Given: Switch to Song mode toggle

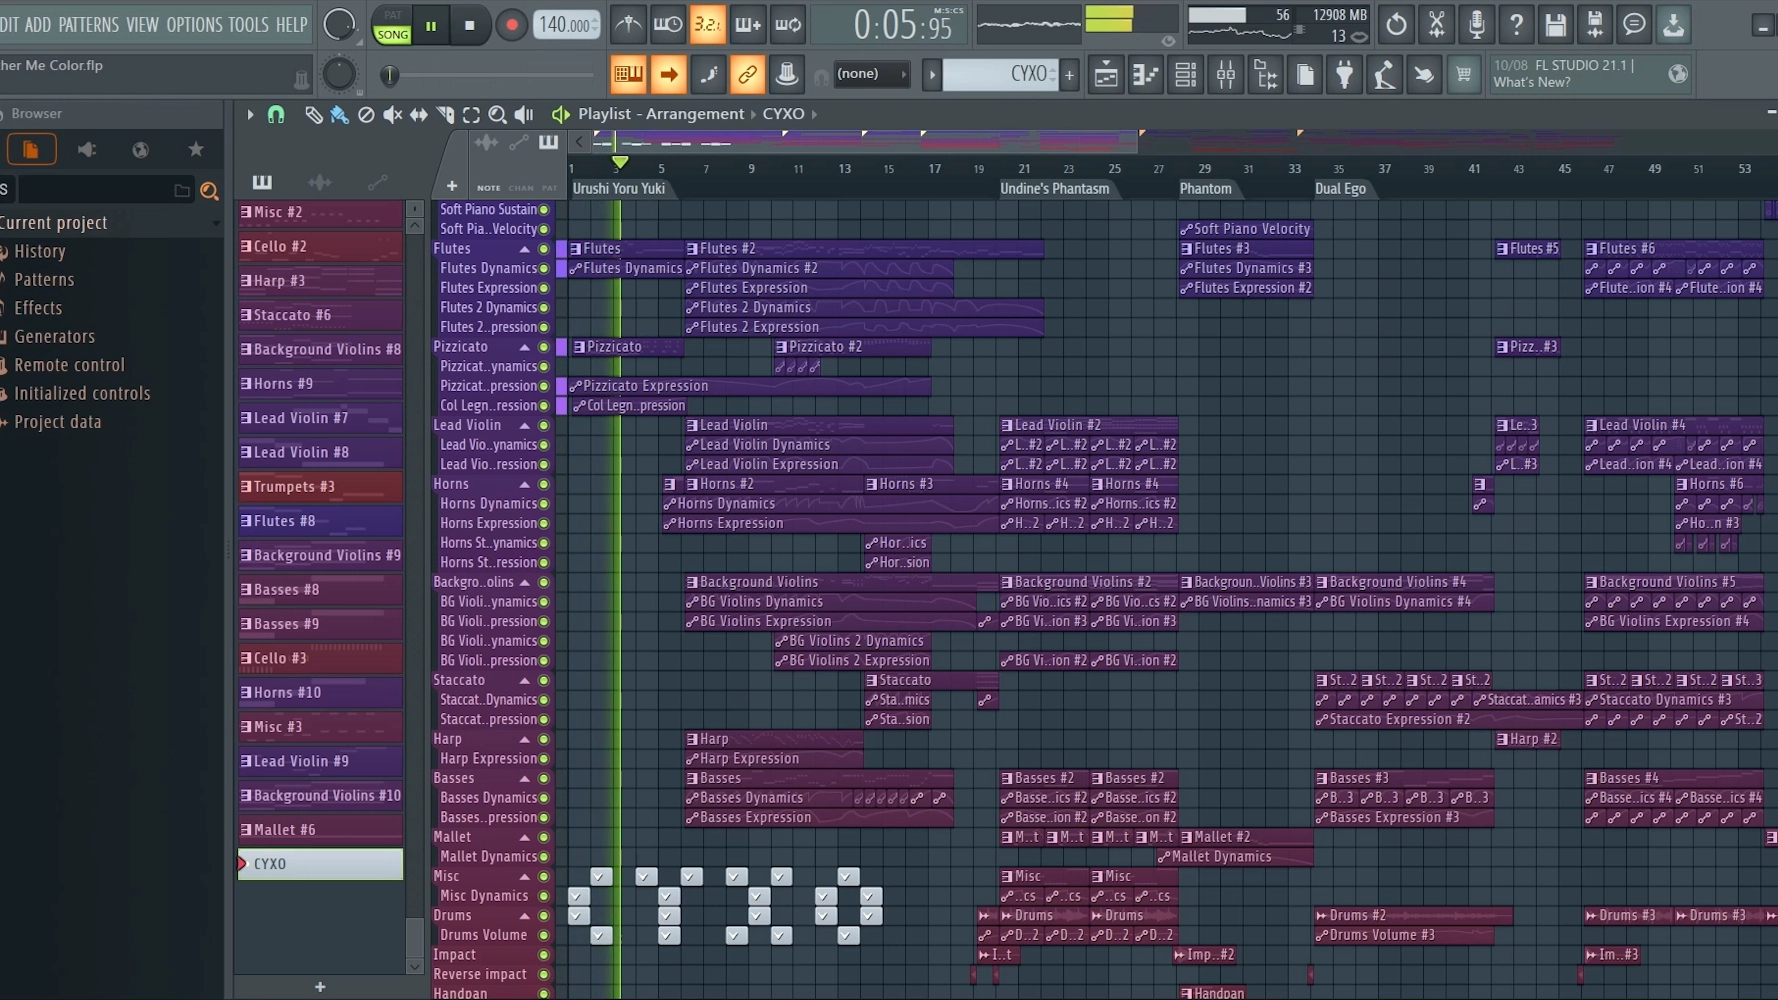Looking at the screenshot, I should [x=392, y=34].
